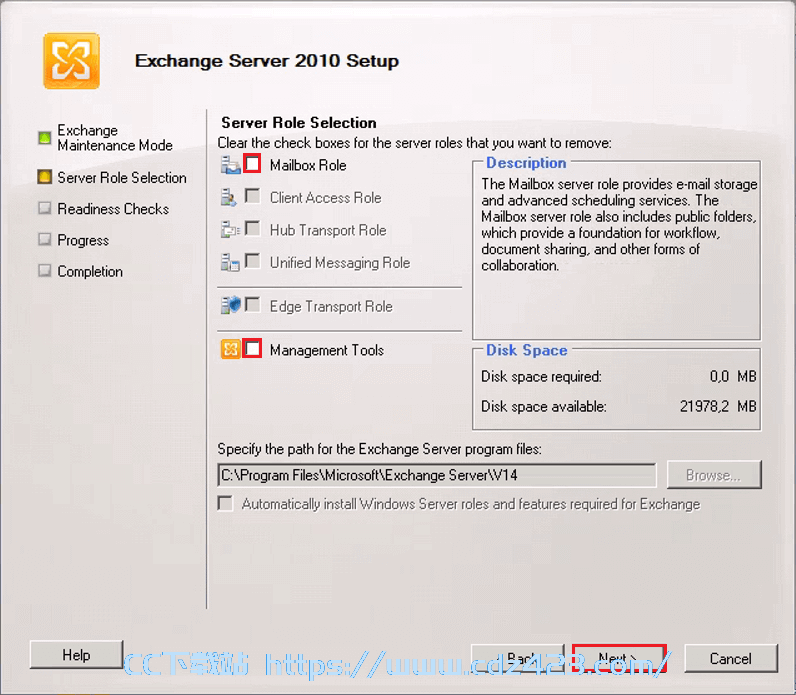Select the Unified Messaging Role label
796x695 pixels.
point(340,262)
